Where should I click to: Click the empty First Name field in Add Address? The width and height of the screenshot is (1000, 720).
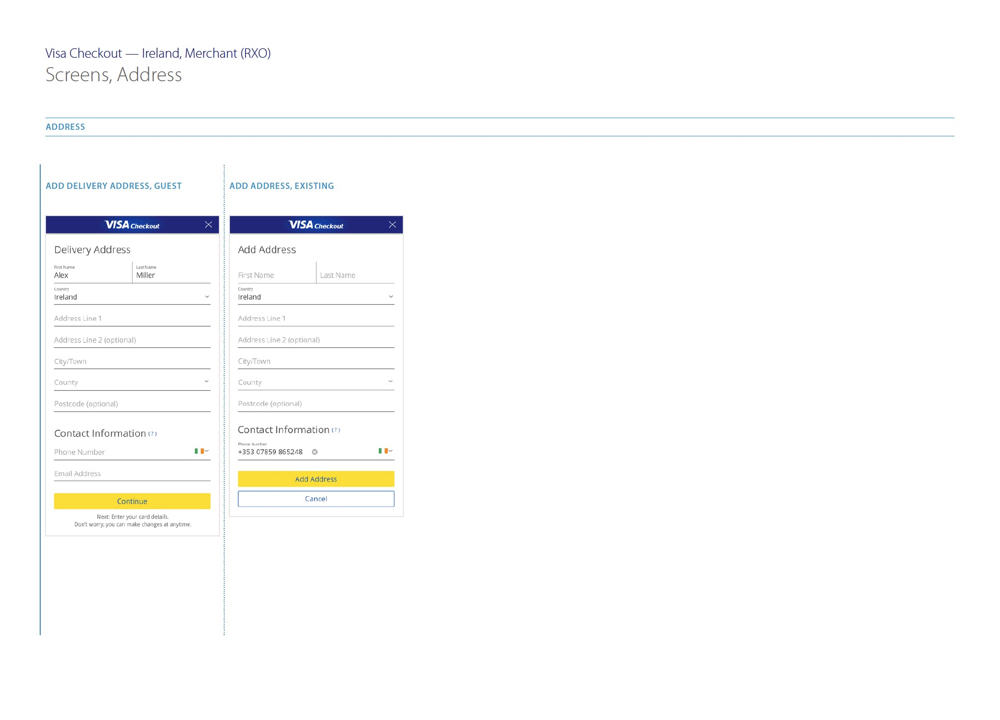coord(275,275)
